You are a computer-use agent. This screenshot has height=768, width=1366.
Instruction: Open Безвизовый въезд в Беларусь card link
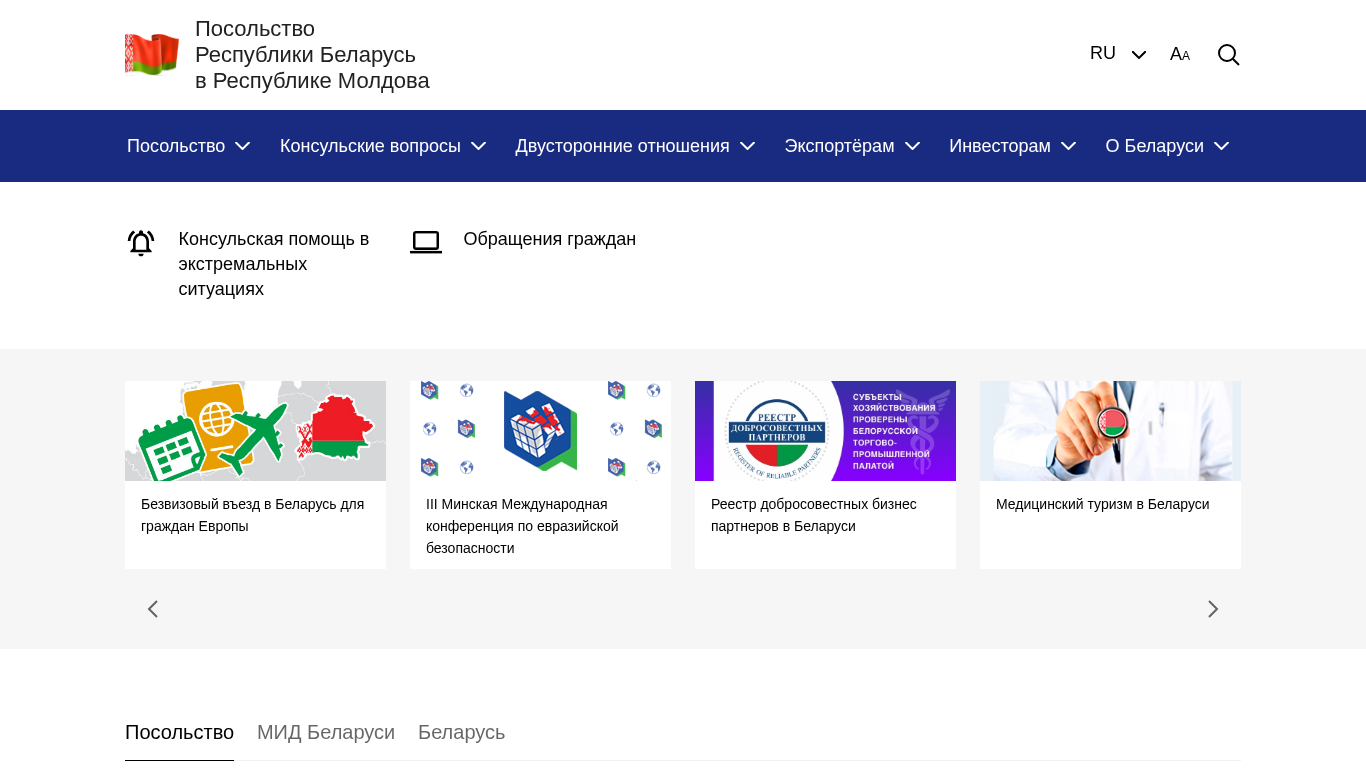252,515
